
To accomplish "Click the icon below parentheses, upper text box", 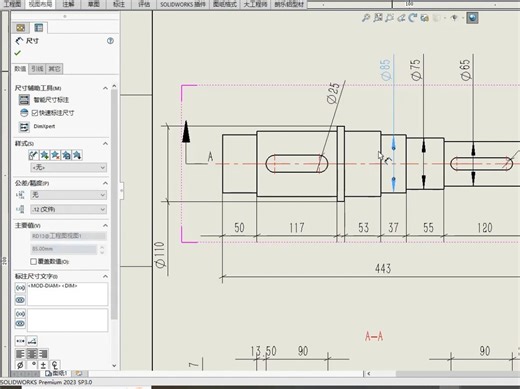I will tap(20, 300).
